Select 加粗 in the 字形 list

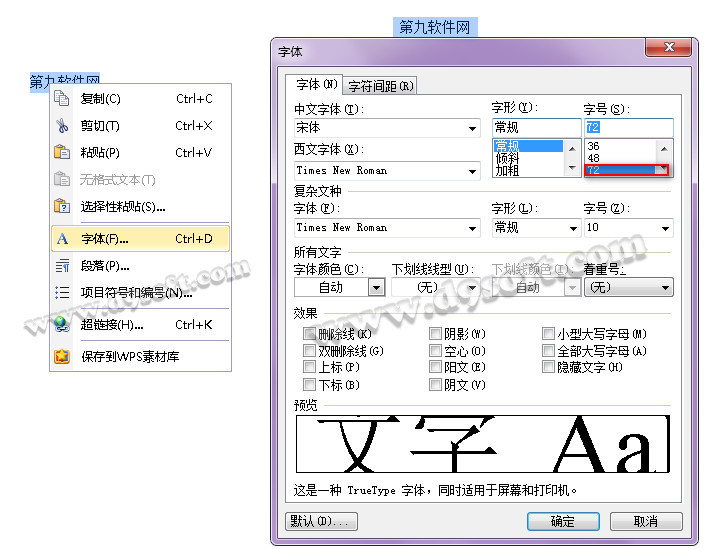528,170
